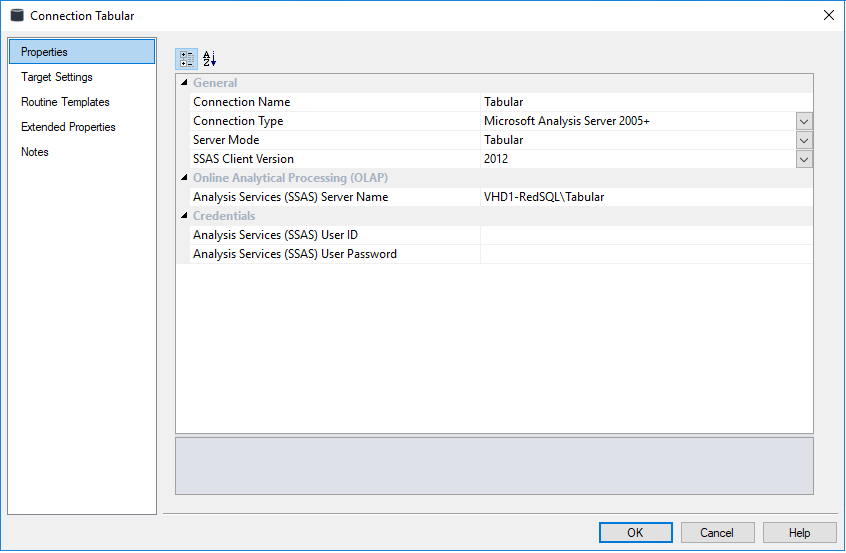The image size is (846, 553).
Task: Open the Routine Templates page
Action: click(65, 102)
